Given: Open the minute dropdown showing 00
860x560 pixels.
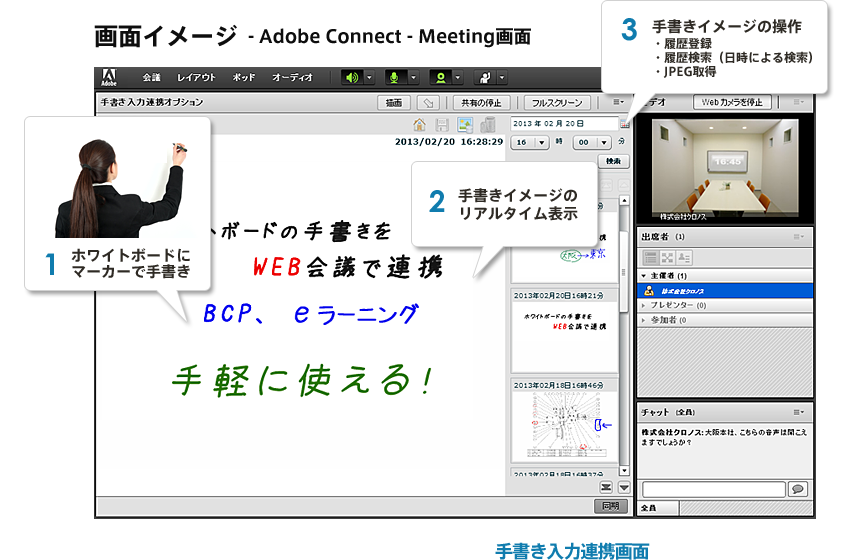Looking at the screenshot, I should coord(592,143).
